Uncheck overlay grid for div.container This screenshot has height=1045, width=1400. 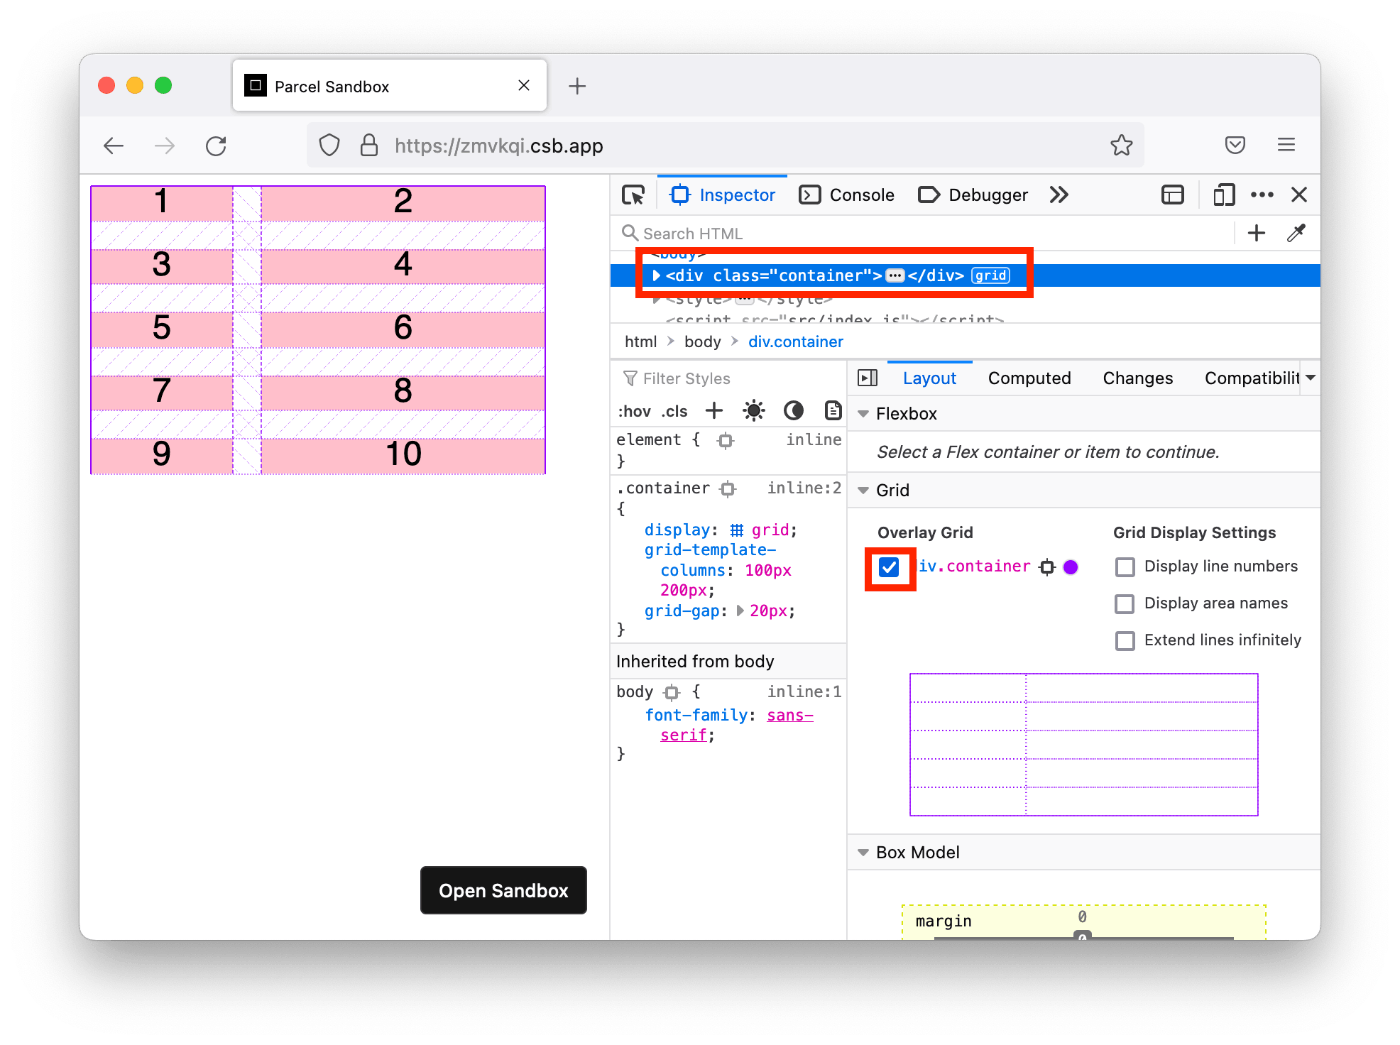coord(889,567)
